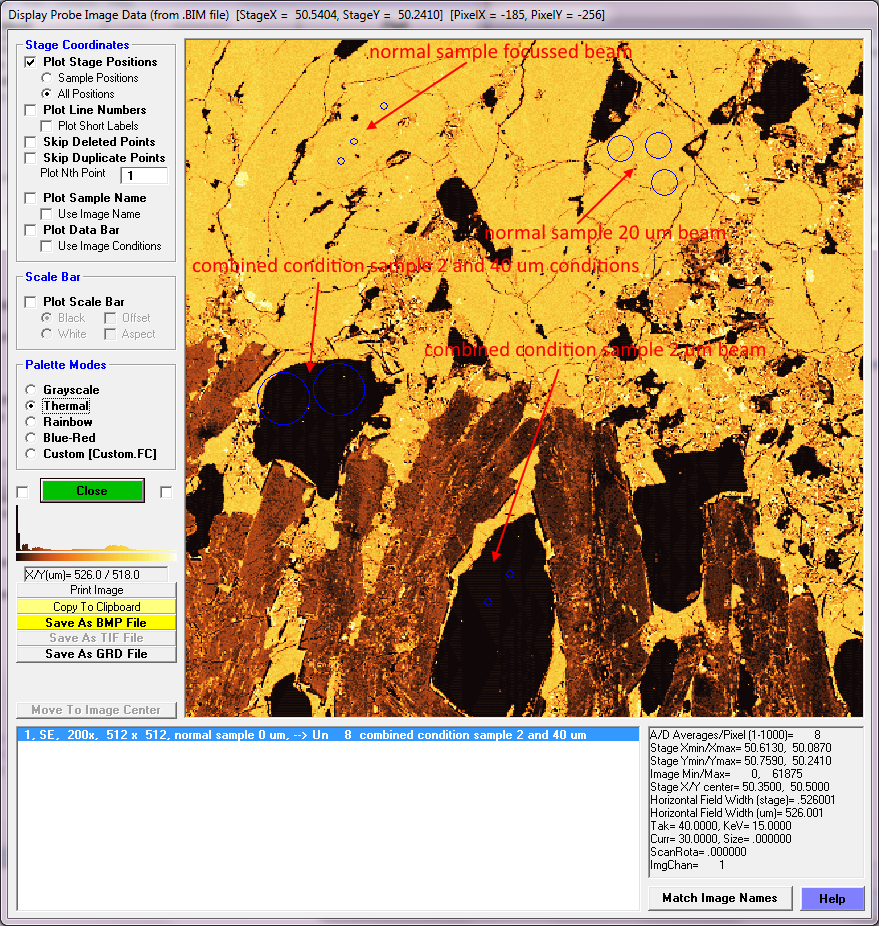Open Help for the image display

click(x=831, y=898)
